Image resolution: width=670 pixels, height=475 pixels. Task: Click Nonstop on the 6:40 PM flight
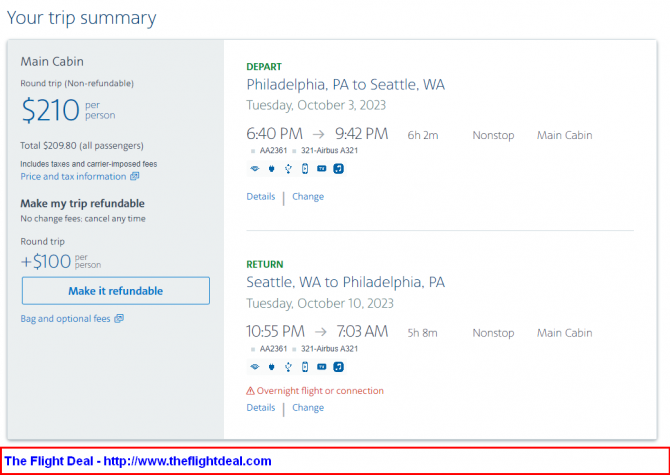494,135
